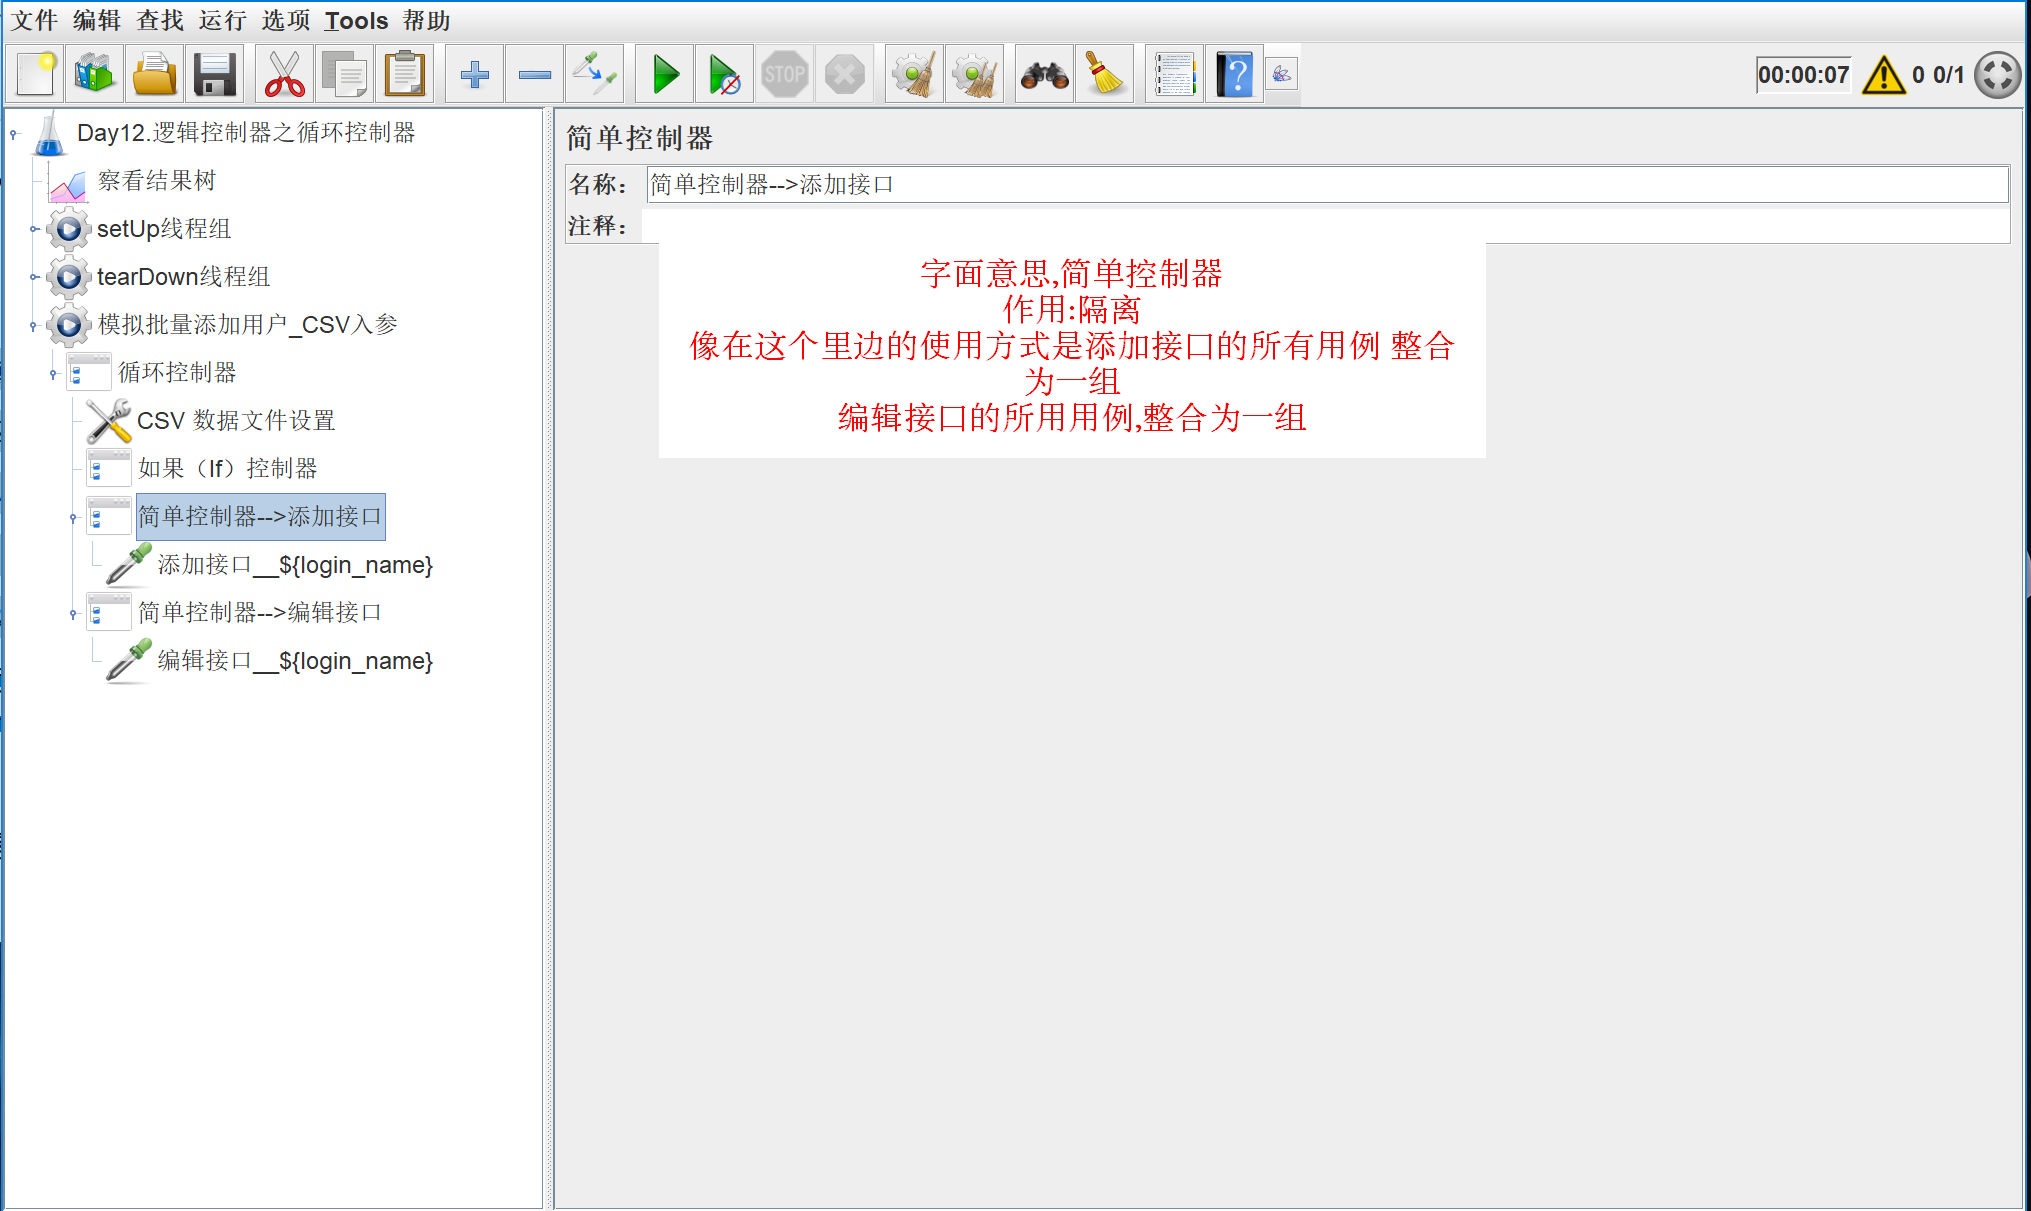
Task: Click the Templates icon in toolbar
Action: click(94, 75)
